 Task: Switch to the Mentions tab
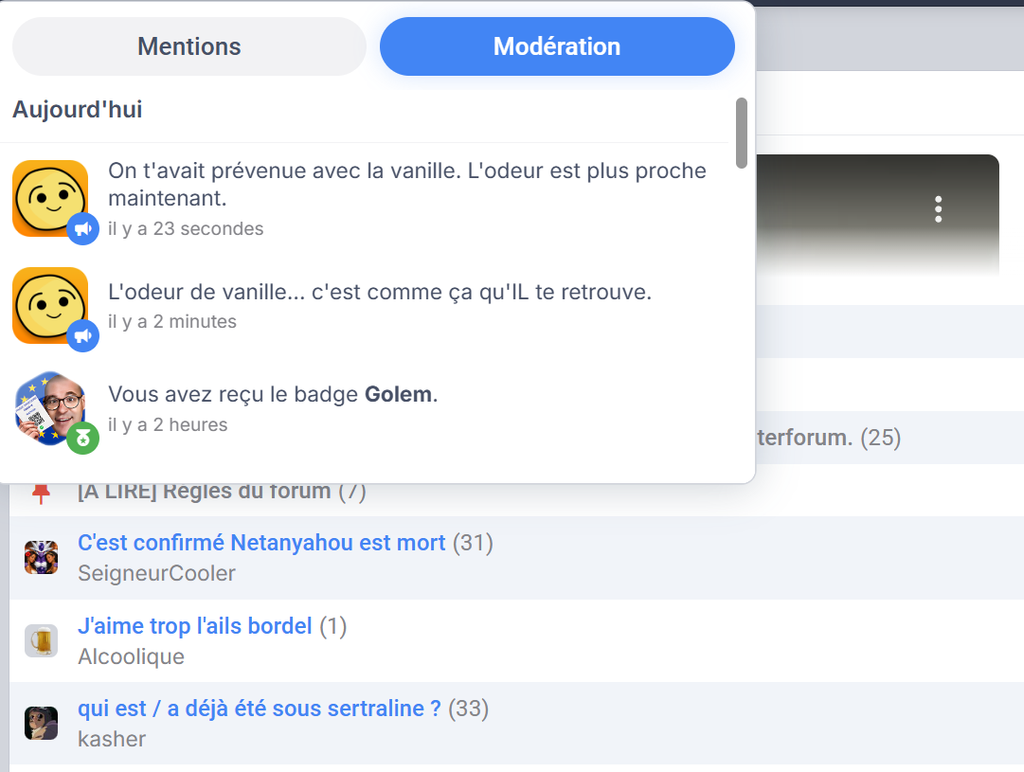189,46
